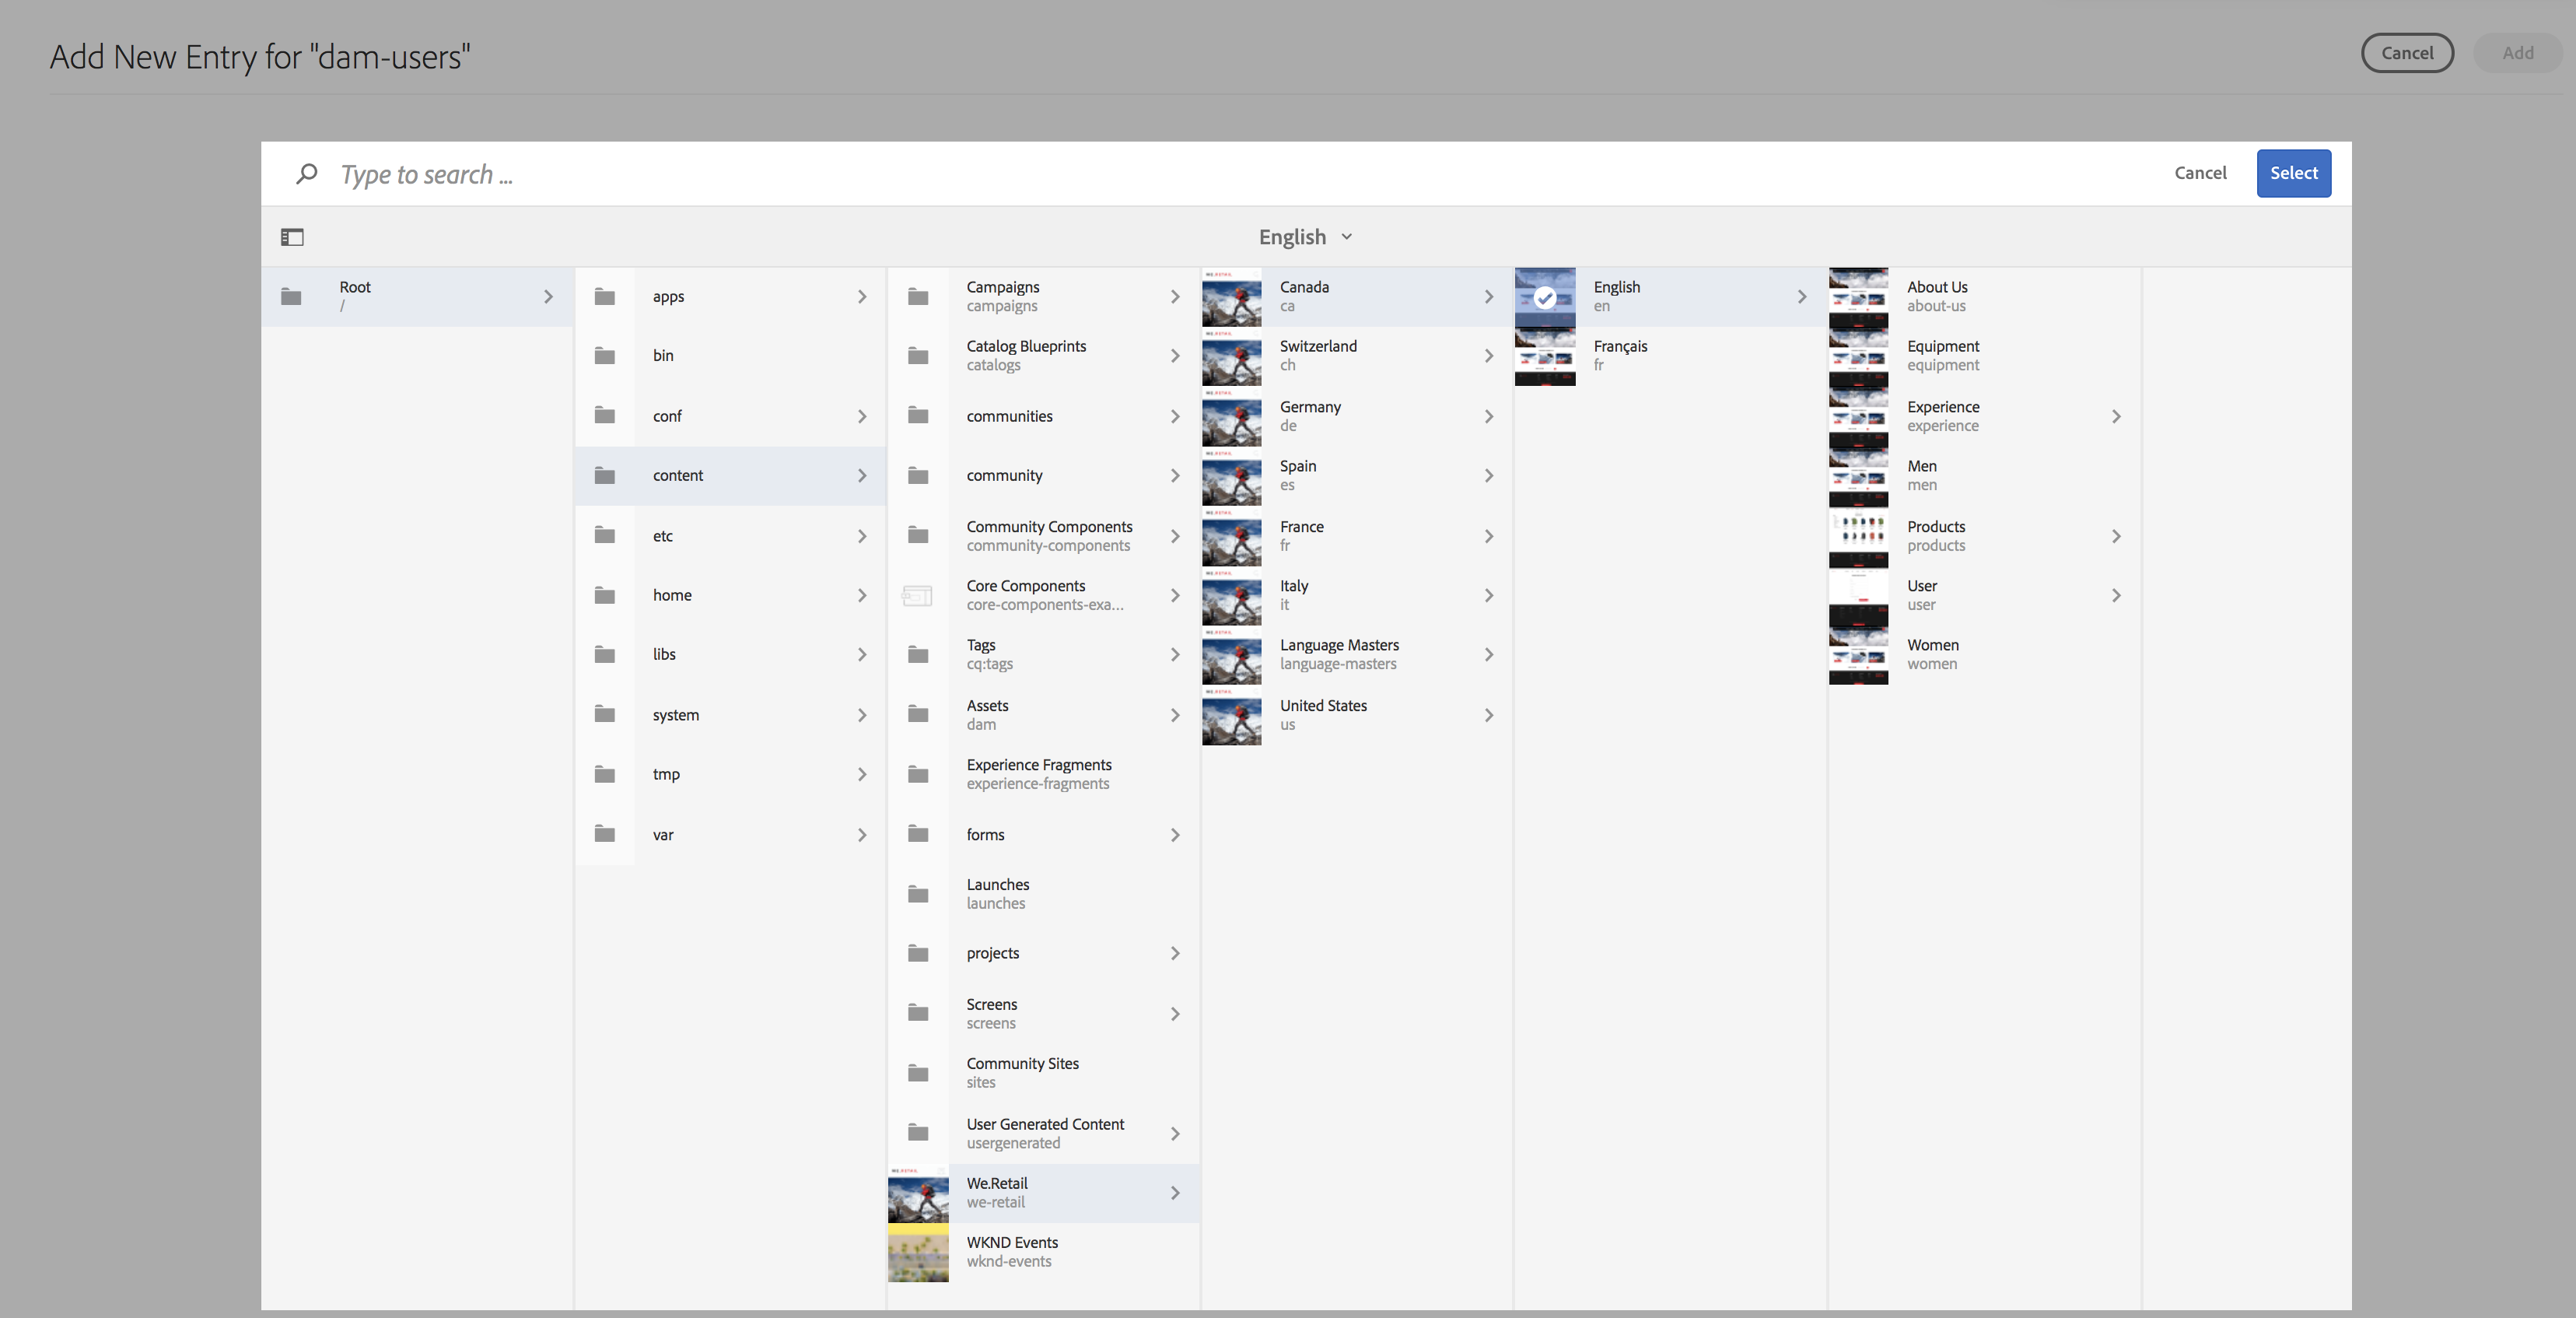Viewport: 2576px width, 1318px height.
Task: Click the Campaigns folder icon
Action: tap(917, 297)
